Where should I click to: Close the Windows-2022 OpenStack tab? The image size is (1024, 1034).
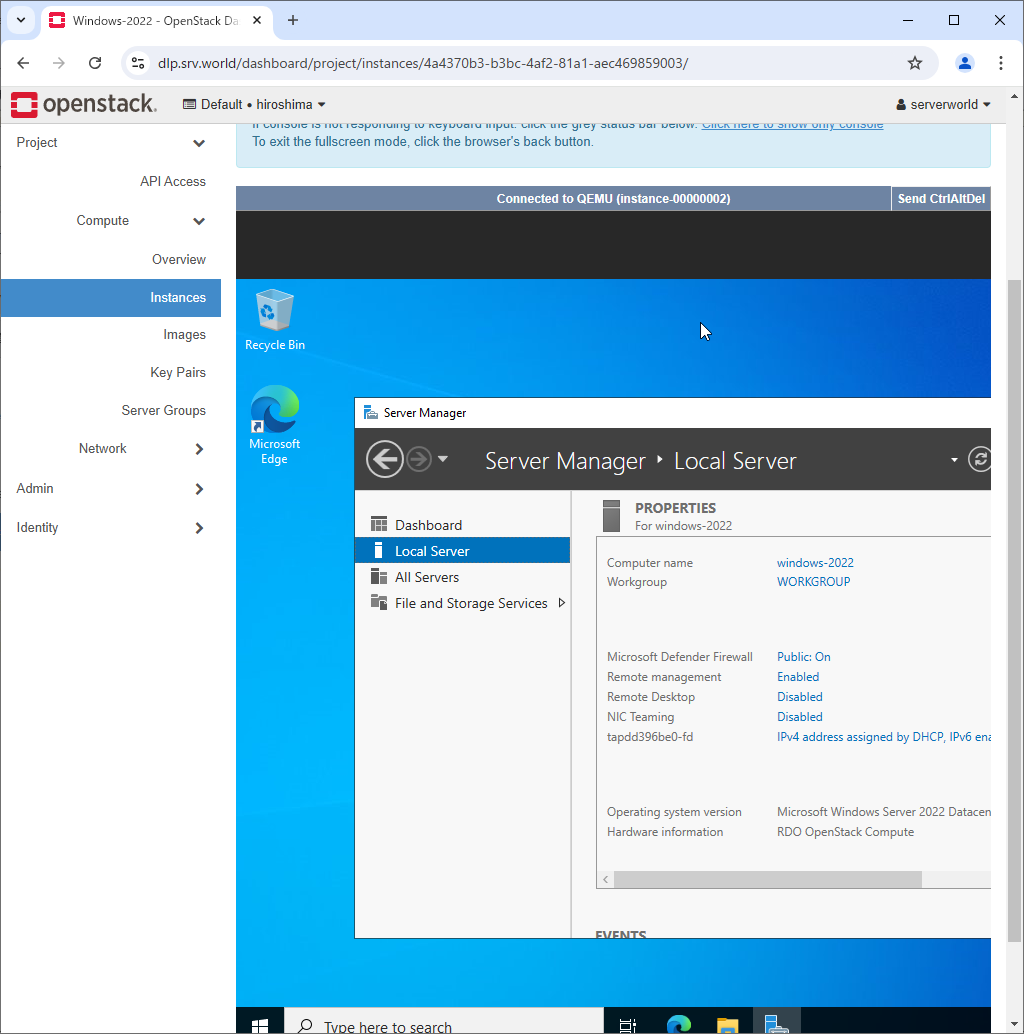point(257,20)
